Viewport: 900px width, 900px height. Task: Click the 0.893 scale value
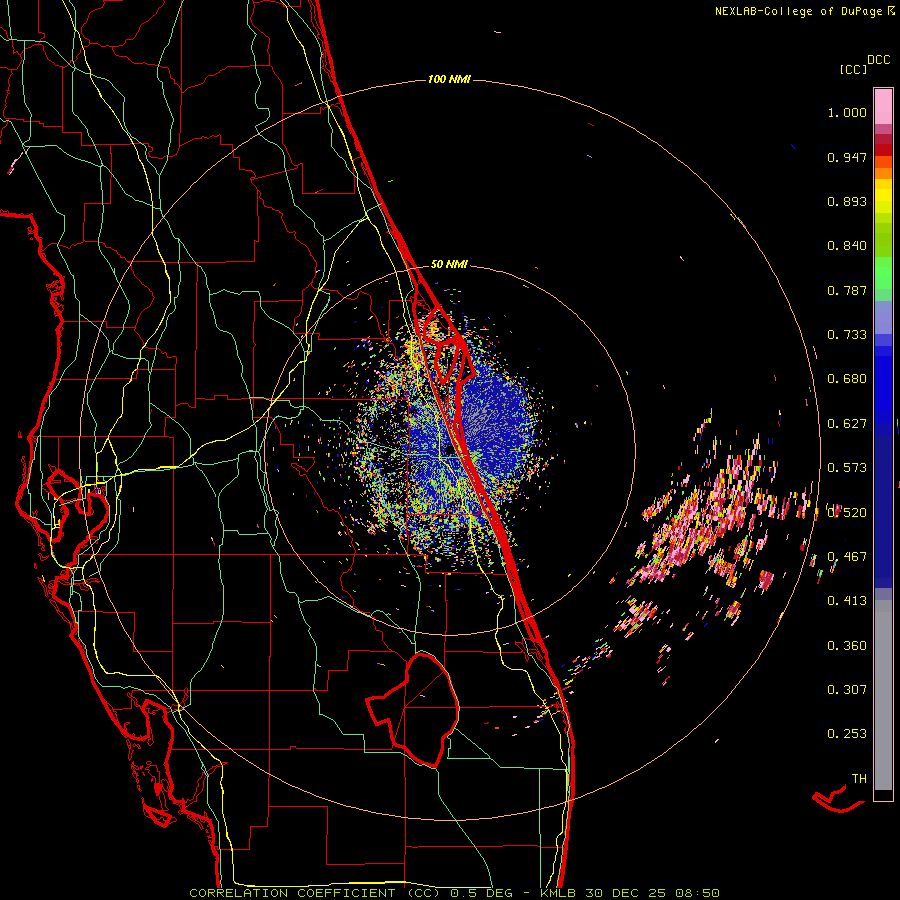(847, 201)
